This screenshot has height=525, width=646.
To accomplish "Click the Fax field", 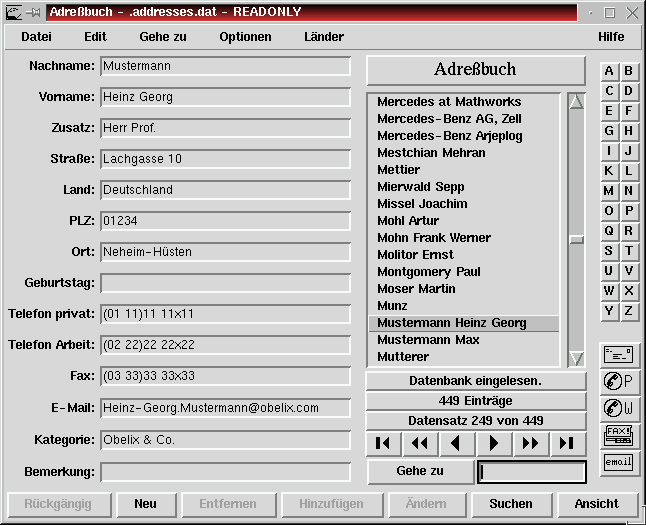I will 225,376.
